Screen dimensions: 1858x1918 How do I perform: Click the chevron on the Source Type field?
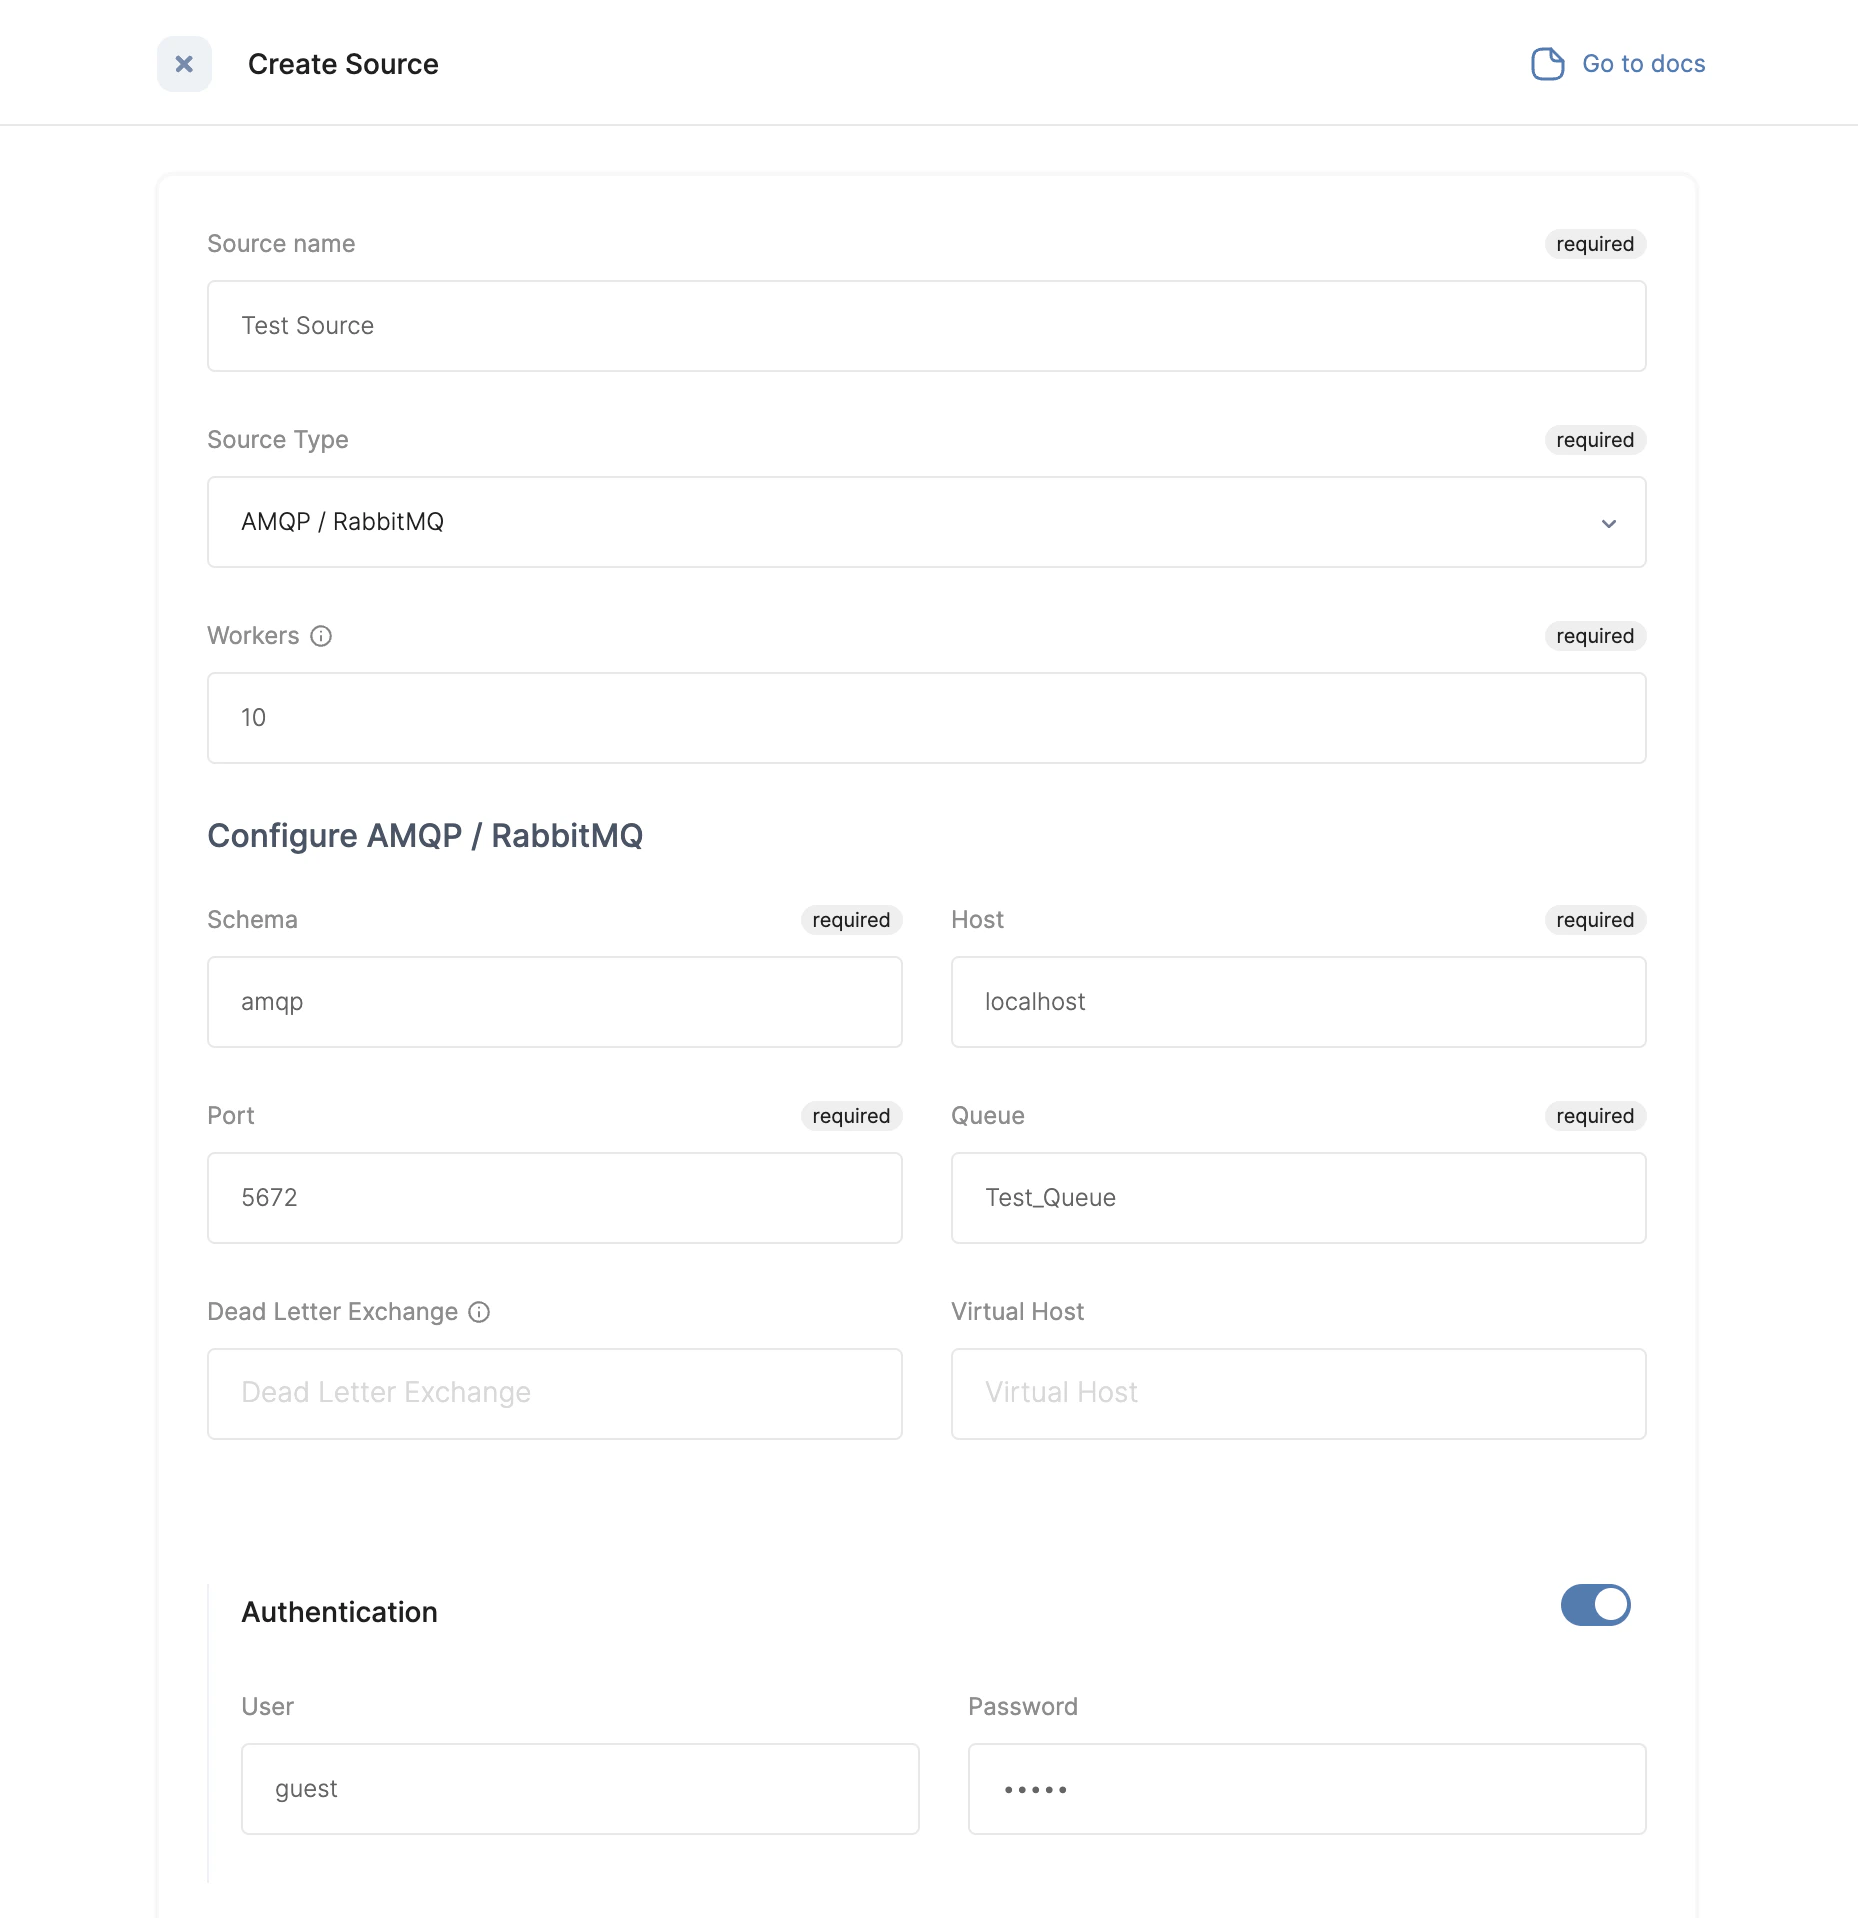click(x=1608, y=522)
